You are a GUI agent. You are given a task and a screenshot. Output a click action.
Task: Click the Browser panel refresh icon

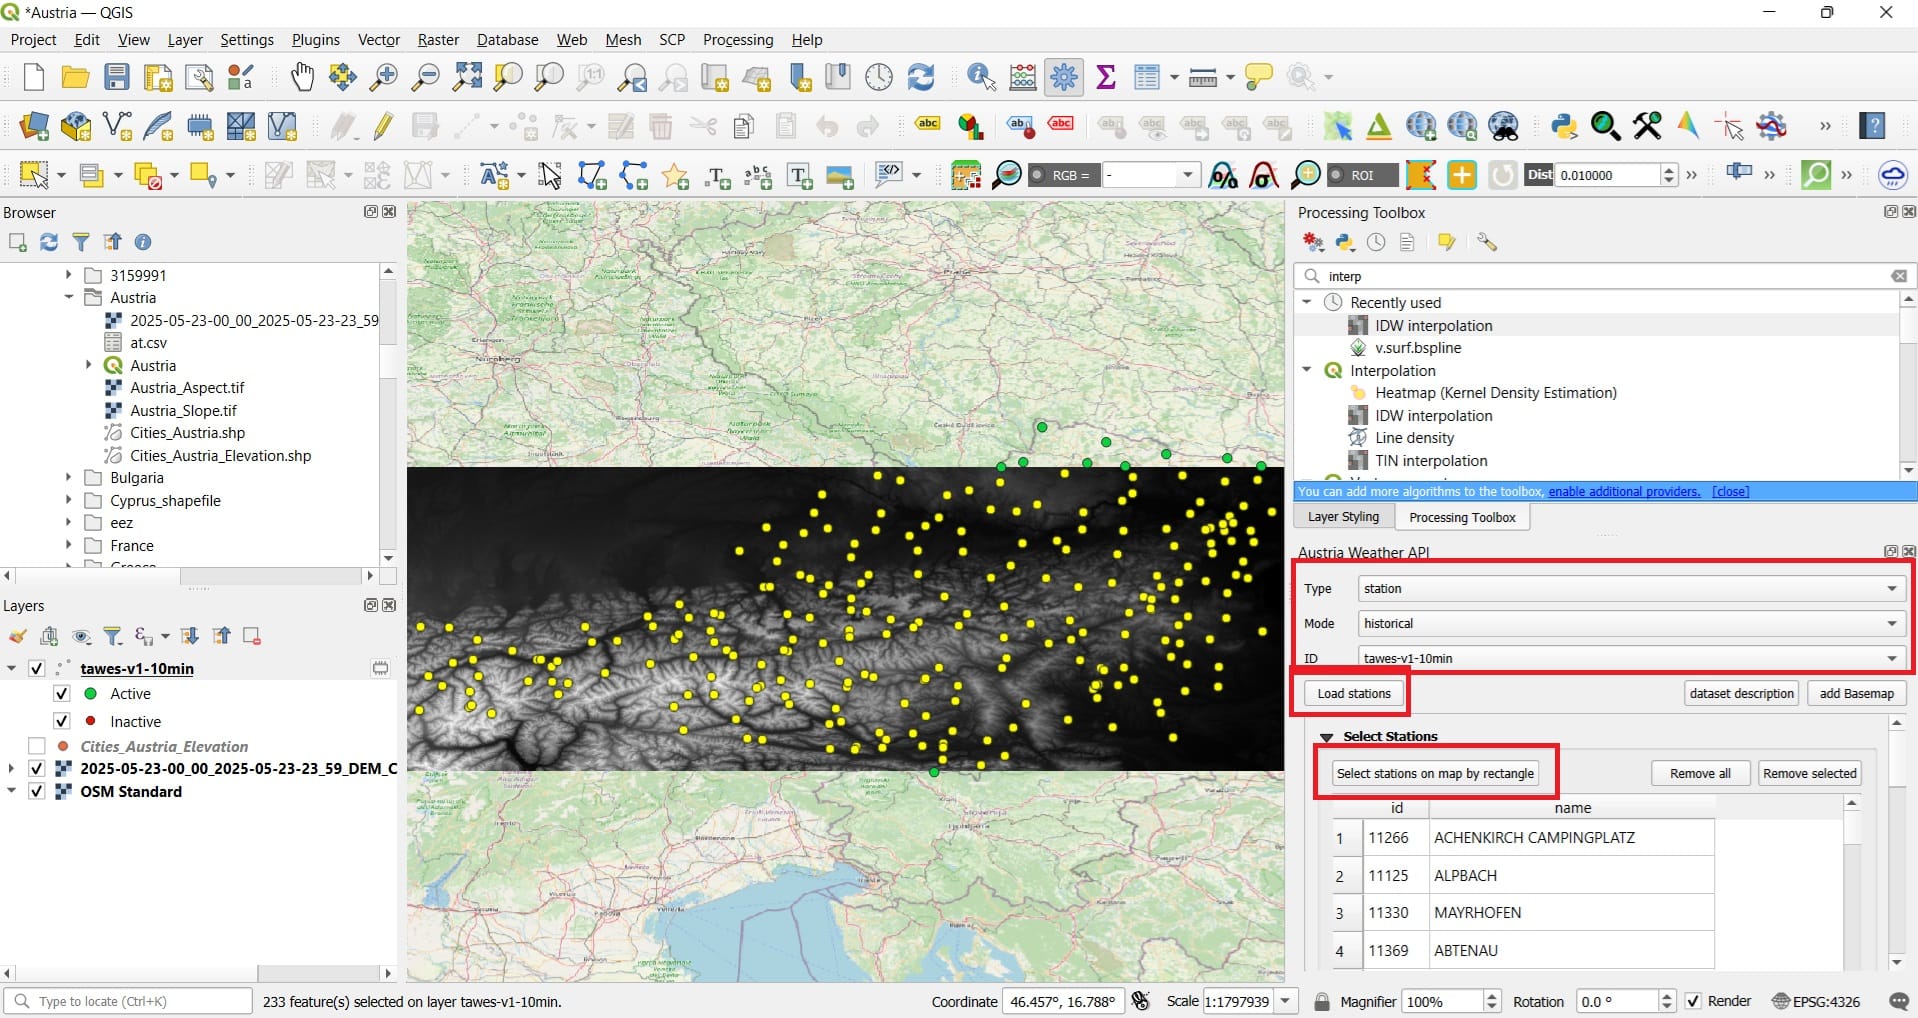click(49, 242)
